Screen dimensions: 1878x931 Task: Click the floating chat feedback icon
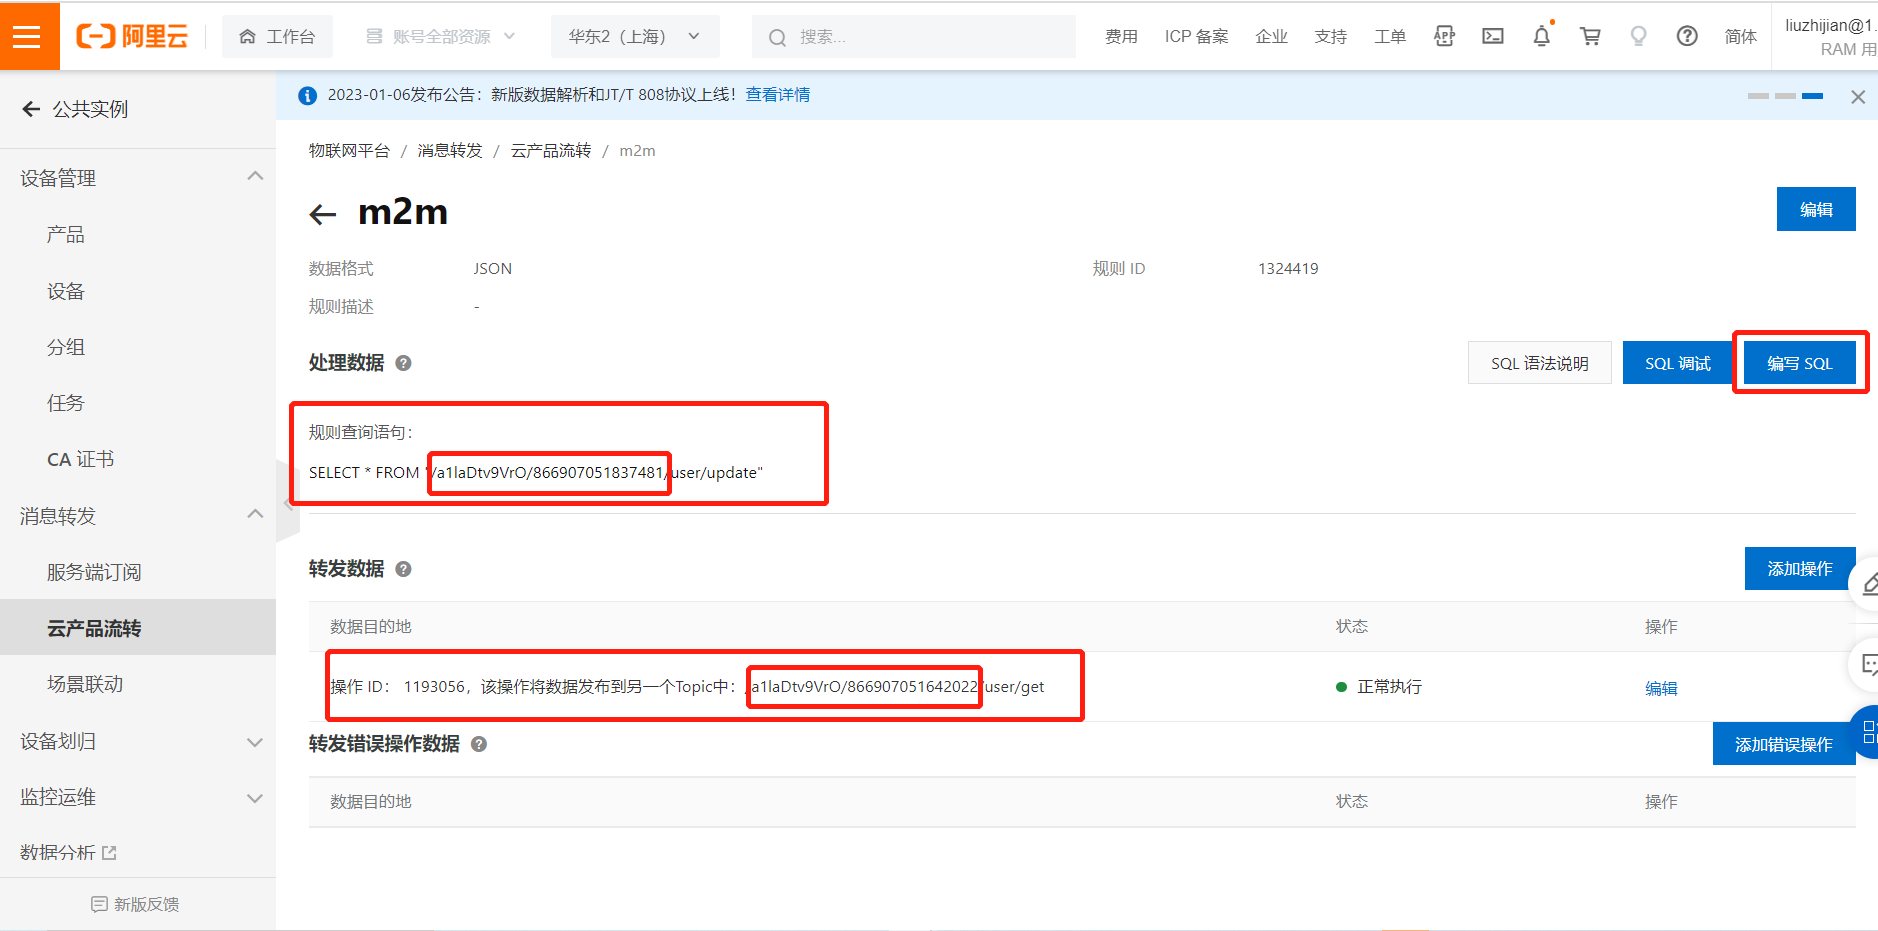pos(1868,664)
